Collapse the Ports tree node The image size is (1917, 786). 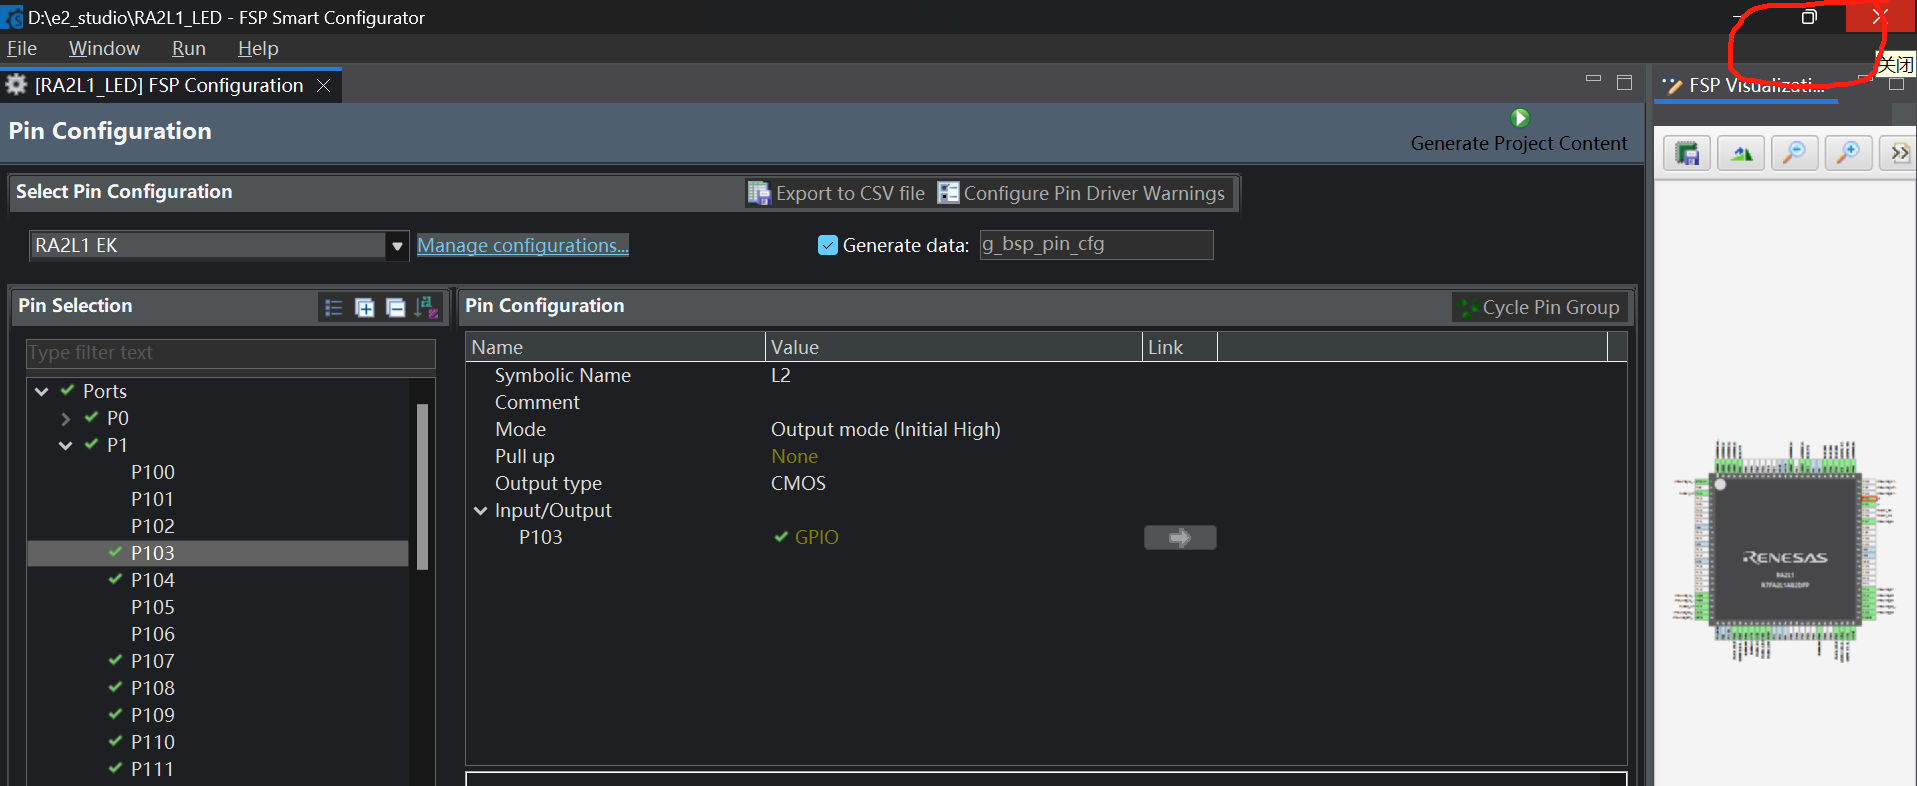point(42,391)
